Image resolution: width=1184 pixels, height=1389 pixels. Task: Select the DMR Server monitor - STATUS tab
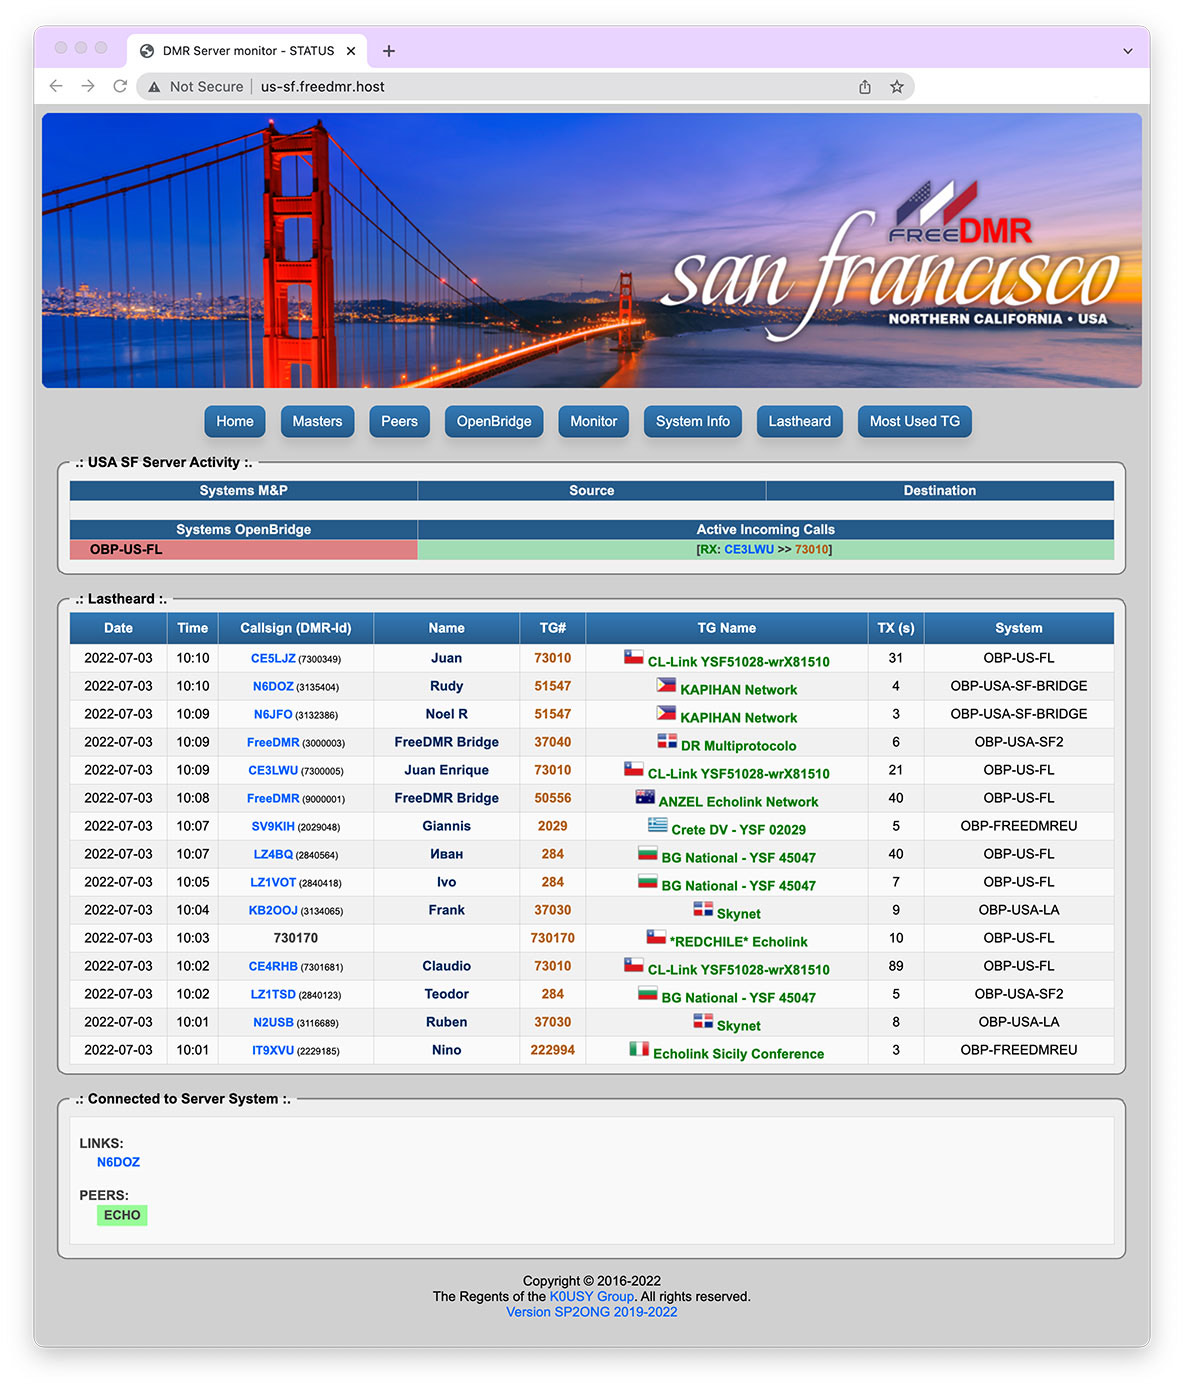pyautogui.click(x=247, y=51)
